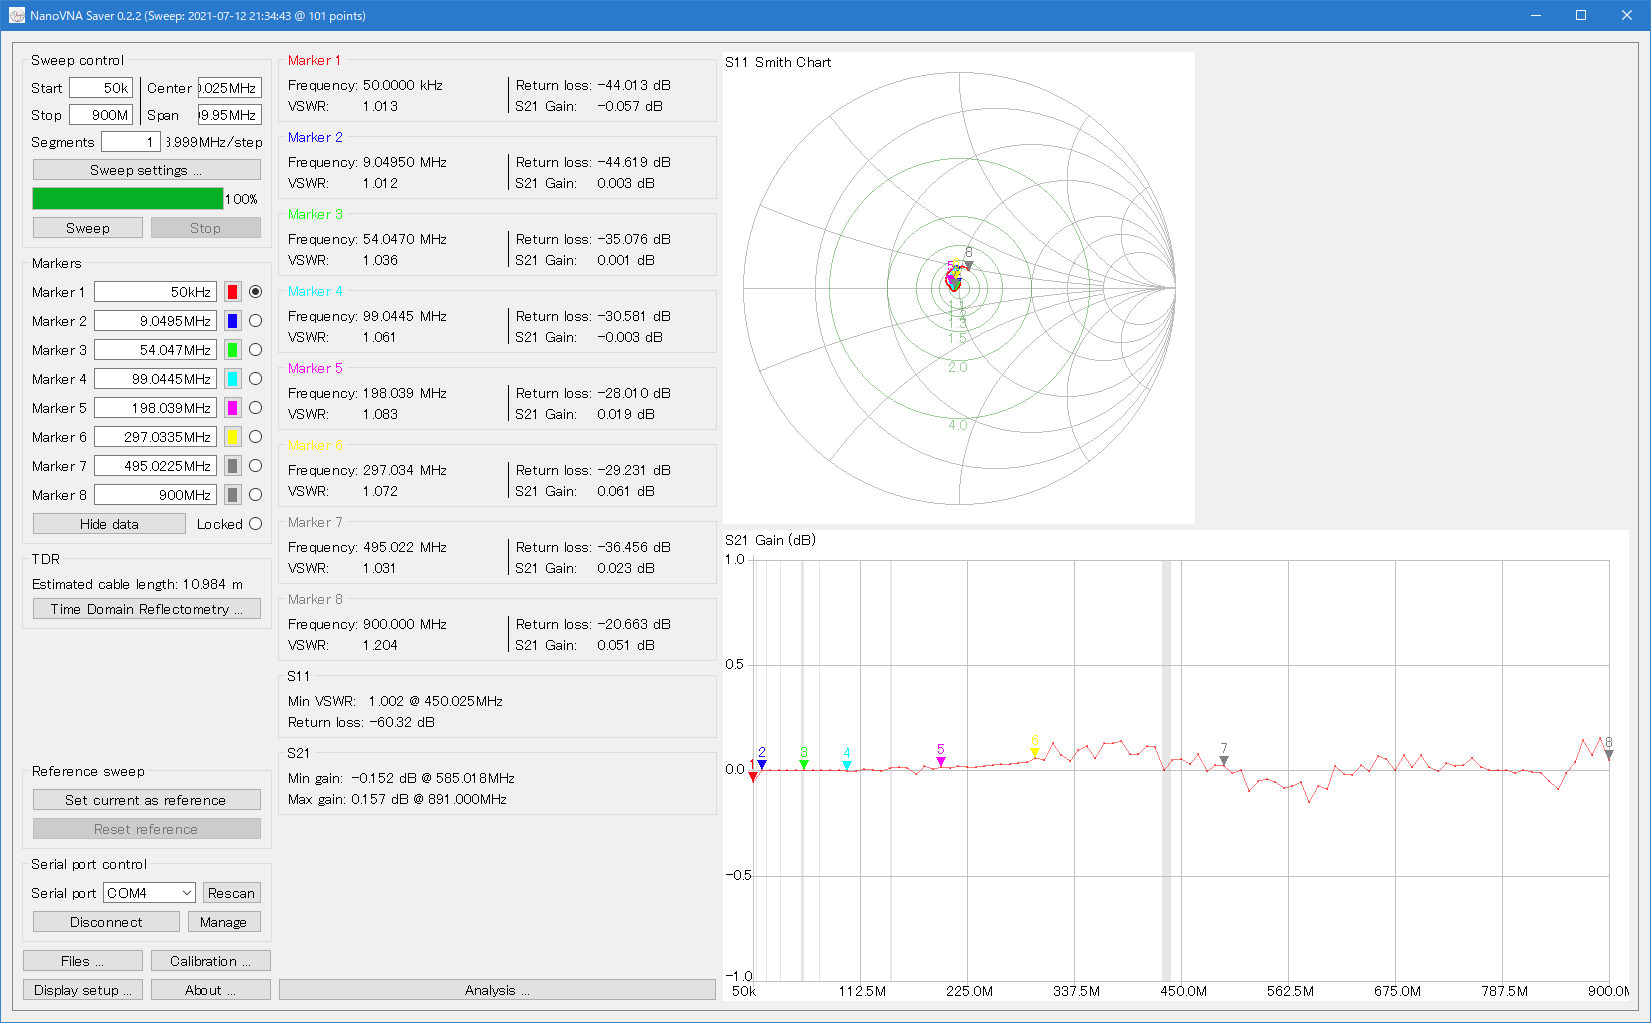Viewport: 1651px width, 1023px height.
Task: Click the sweep Stop frequency field
Action: click(x=101, y=115)
